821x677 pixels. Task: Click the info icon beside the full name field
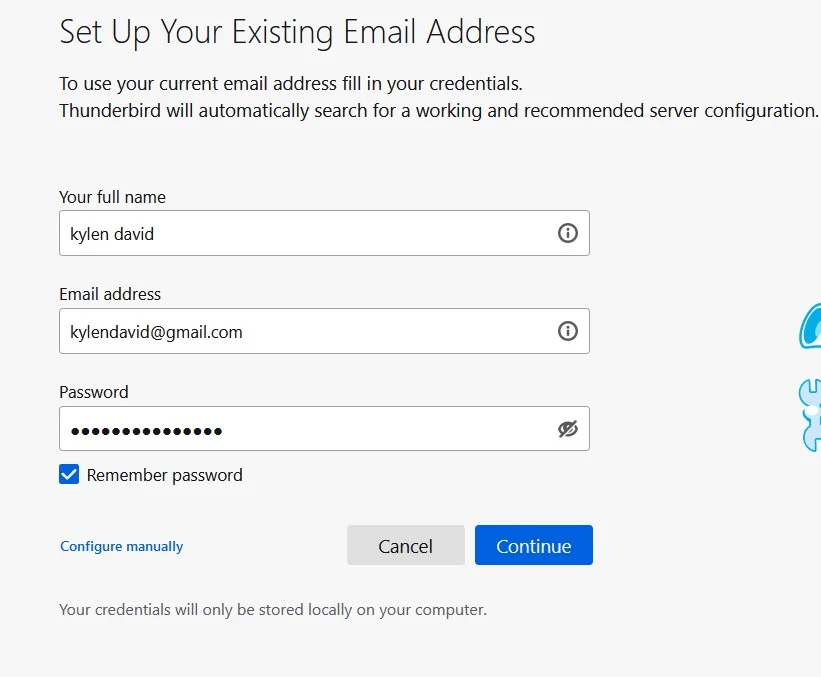(568, 232)
